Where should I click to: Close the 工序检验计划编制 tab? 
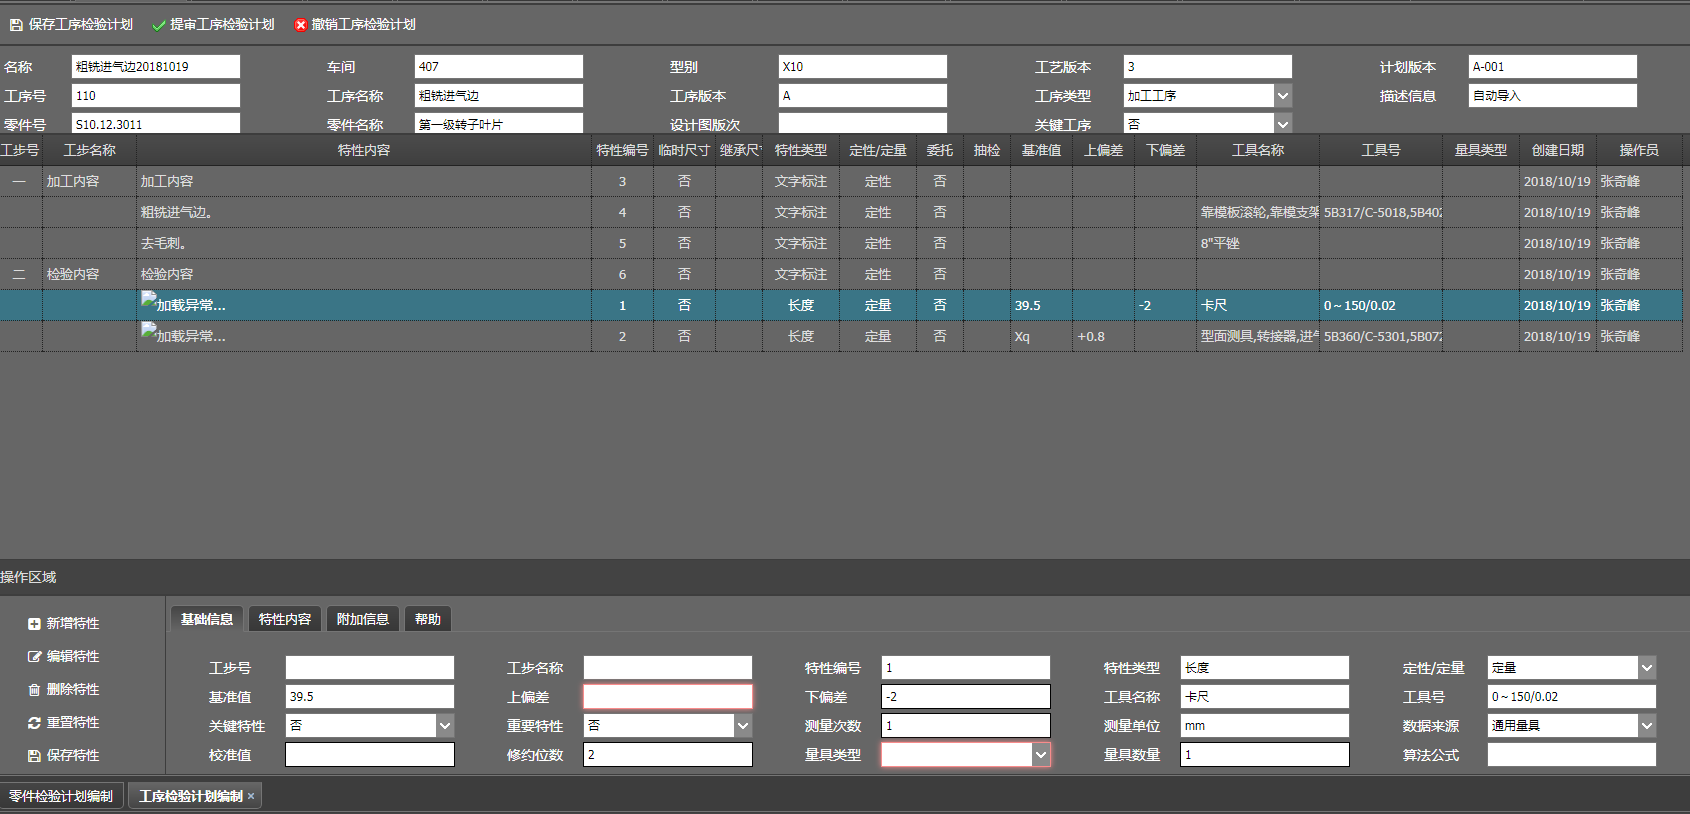[x=251, y=796]
